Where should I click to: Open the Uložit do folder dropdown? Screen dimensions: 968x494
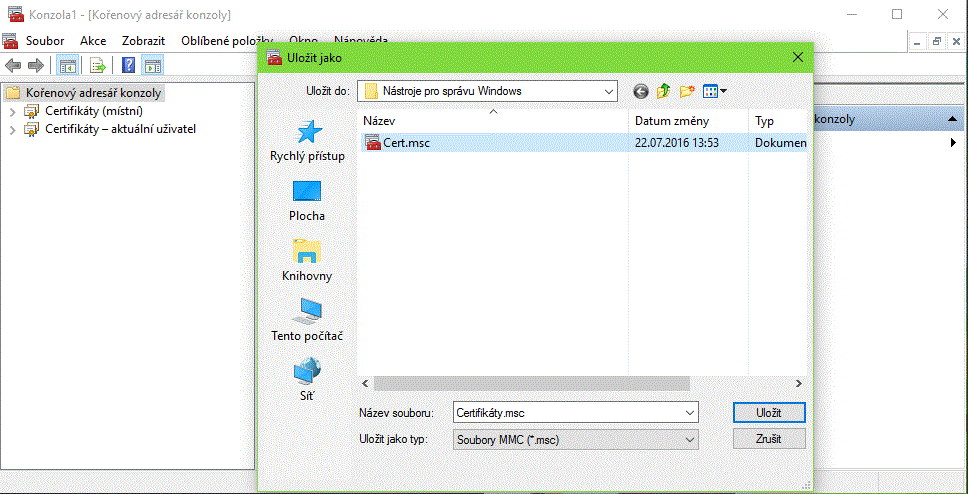607,91
